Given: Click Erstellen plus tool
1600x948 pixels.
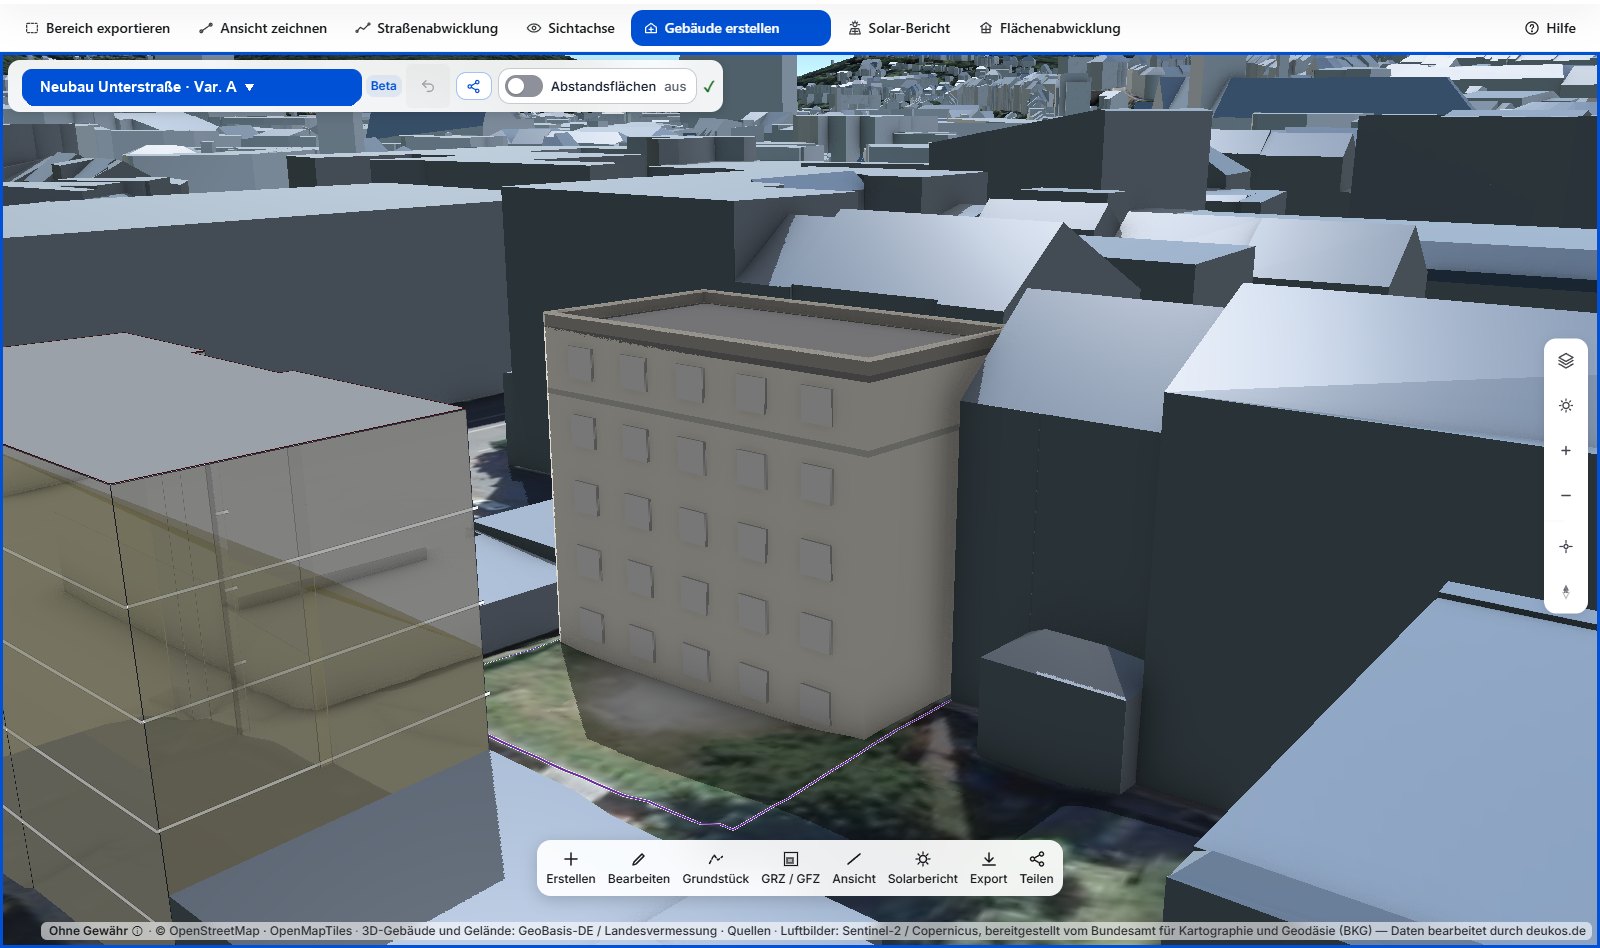Looking at the screenshot, I should point(571,868).
